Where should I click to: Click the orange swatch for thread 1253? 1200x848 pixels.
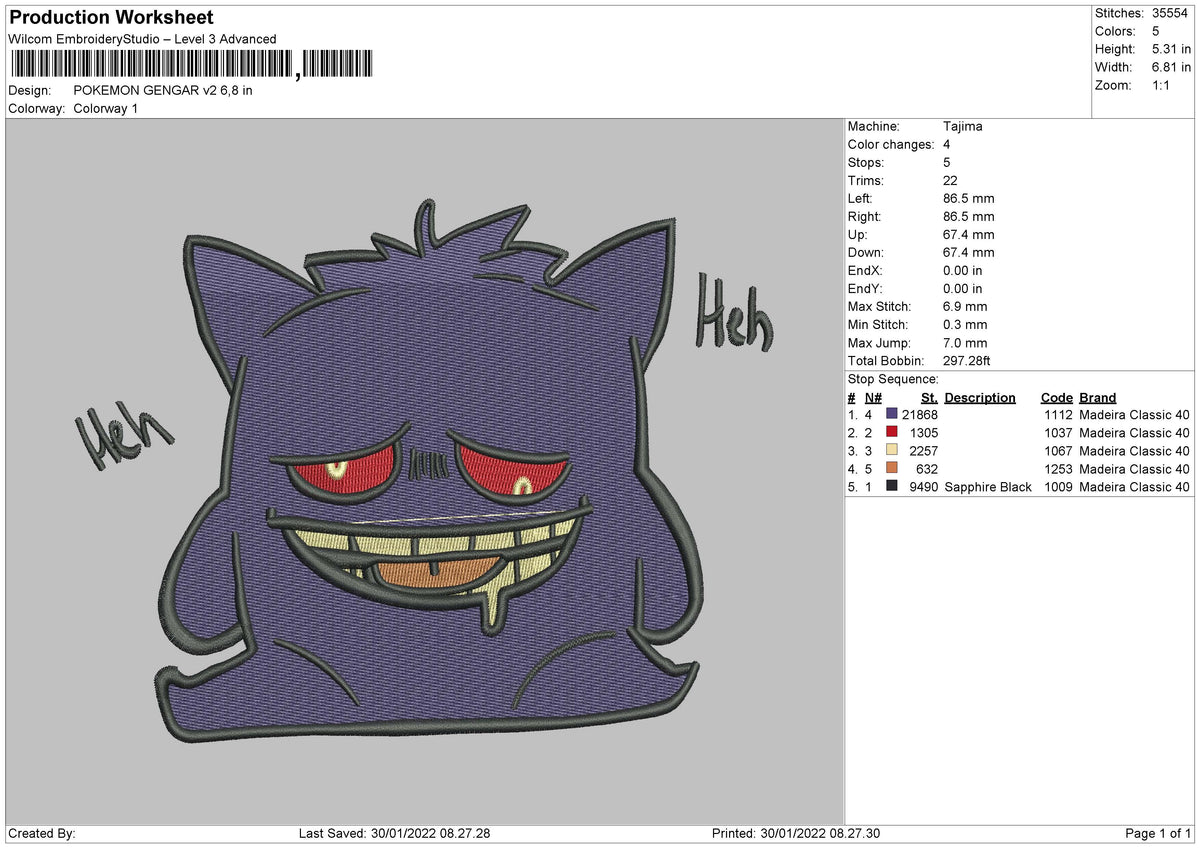click(892, 469)
